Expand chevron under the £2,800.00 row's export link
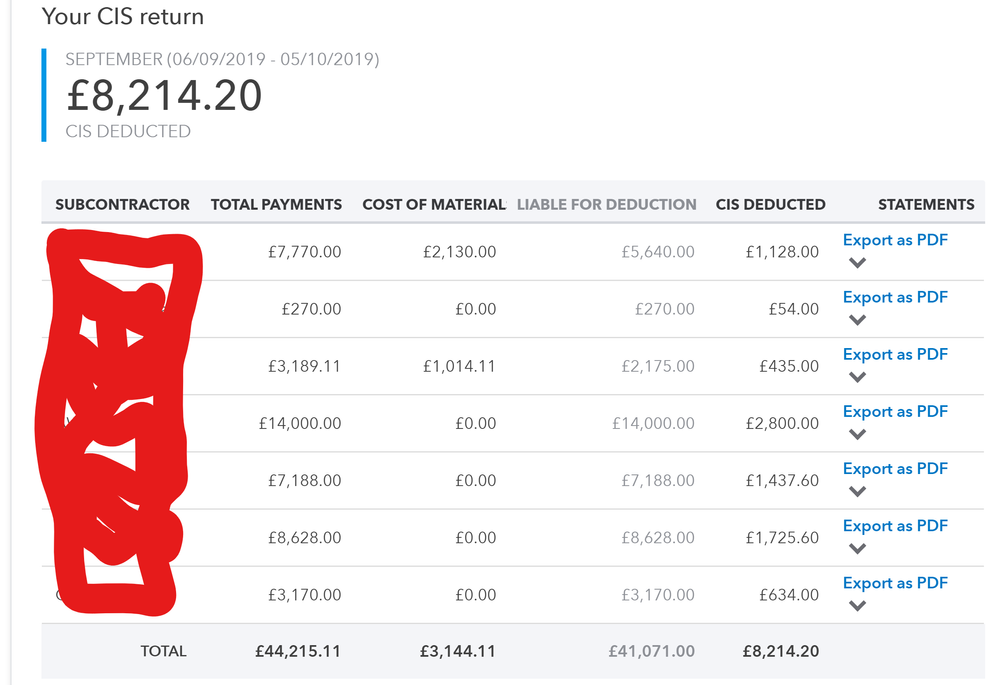This screenshot has height=685, width=998. pos(857,434)
